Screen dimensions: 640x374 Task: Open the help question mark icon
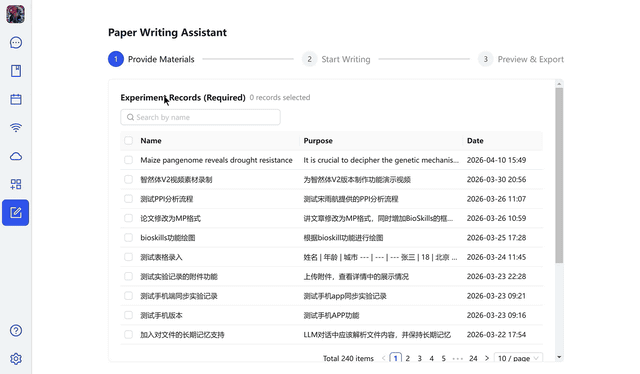coord(16,330)
